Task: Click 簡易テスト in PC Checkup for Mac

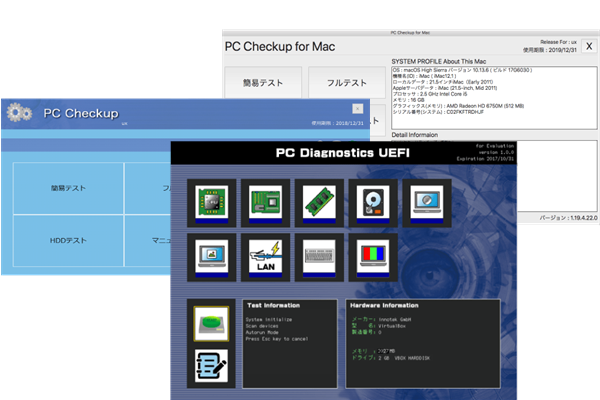Action: coord(263,83)
